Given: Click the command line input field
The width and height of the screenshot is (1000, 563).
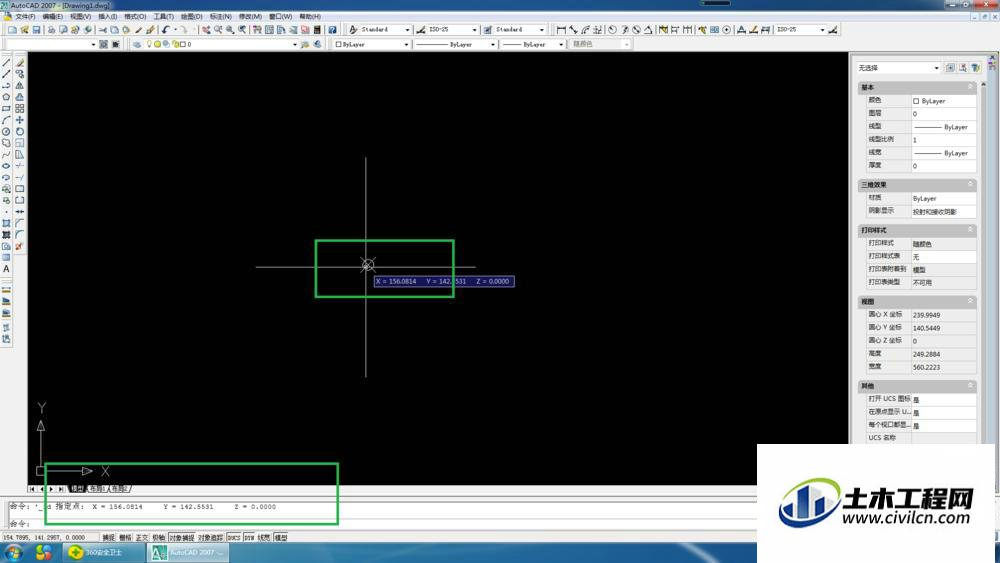Looking at the screenshot, I should [x=383, y=523].
